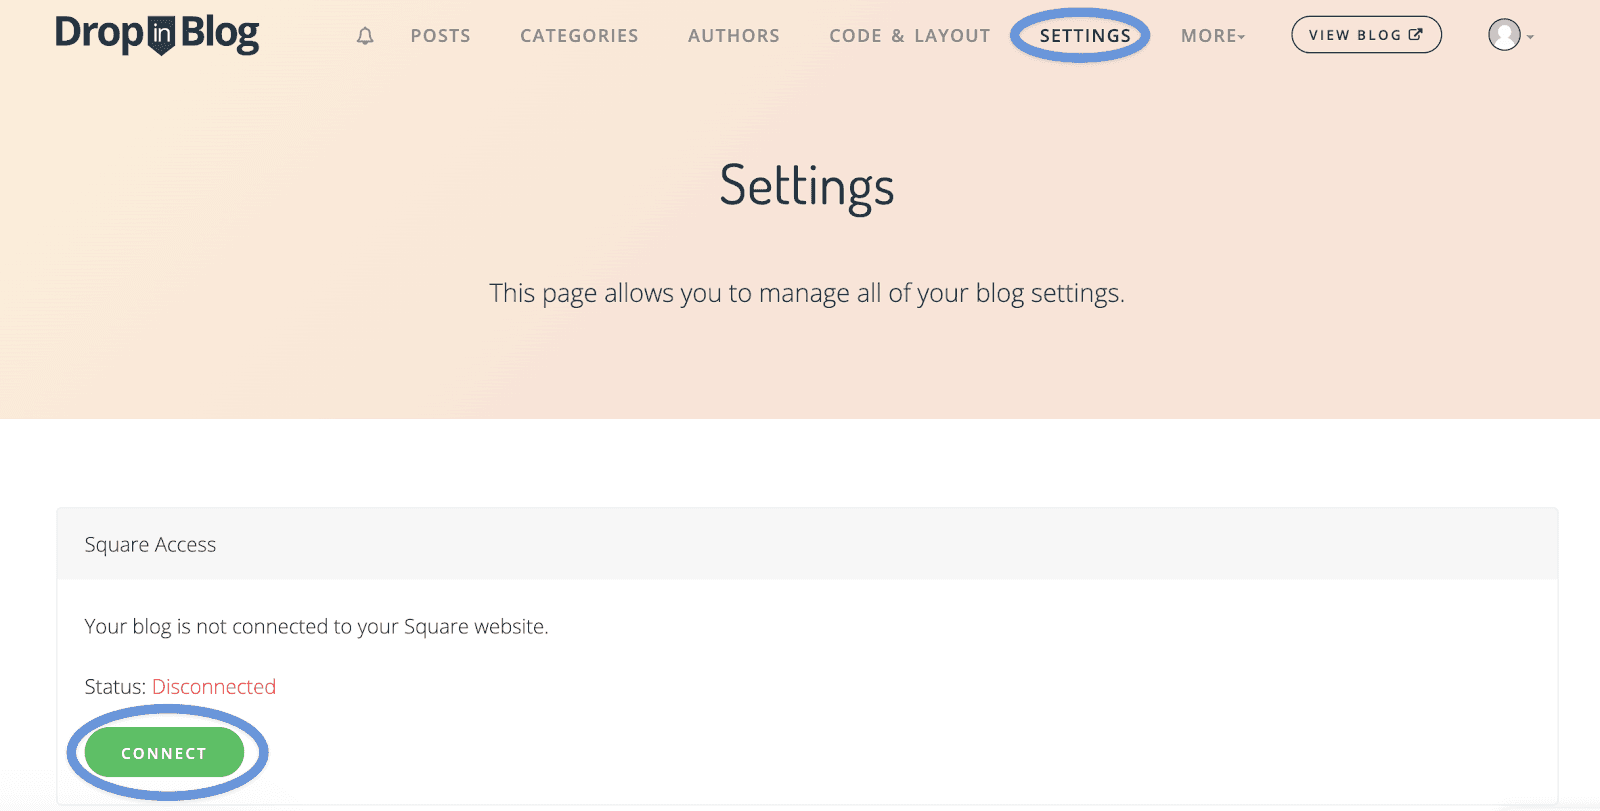This screenshot has width=1600, height=811.
Task: Open the user avatar account menu
Action: [x=1510, y=35]
